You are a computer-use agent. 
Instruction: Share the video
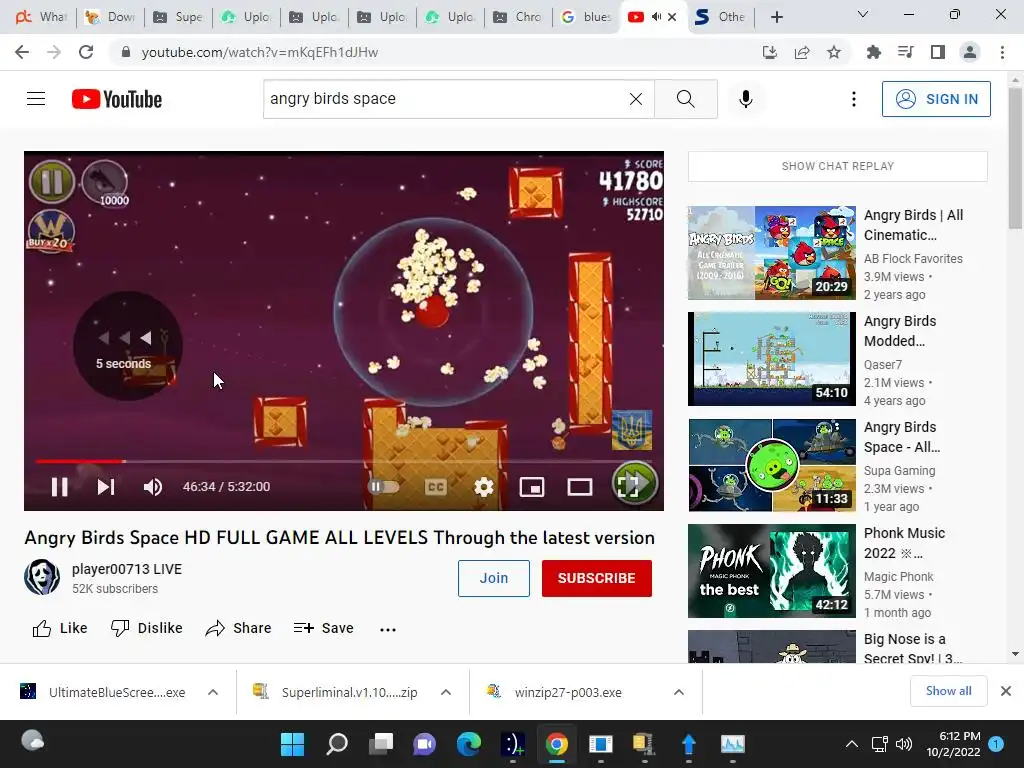coord(238,628)
